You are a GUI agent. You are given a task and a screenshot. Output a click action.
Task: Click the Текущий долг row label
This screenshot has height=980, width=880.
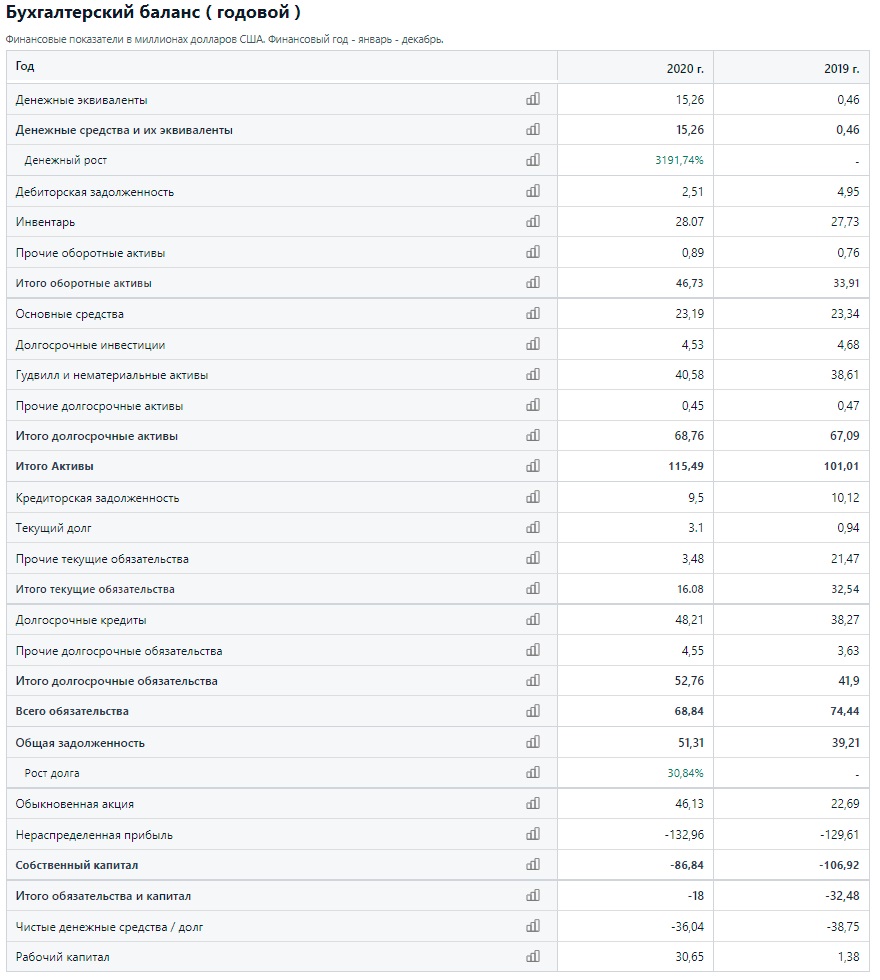coord(53,528)
